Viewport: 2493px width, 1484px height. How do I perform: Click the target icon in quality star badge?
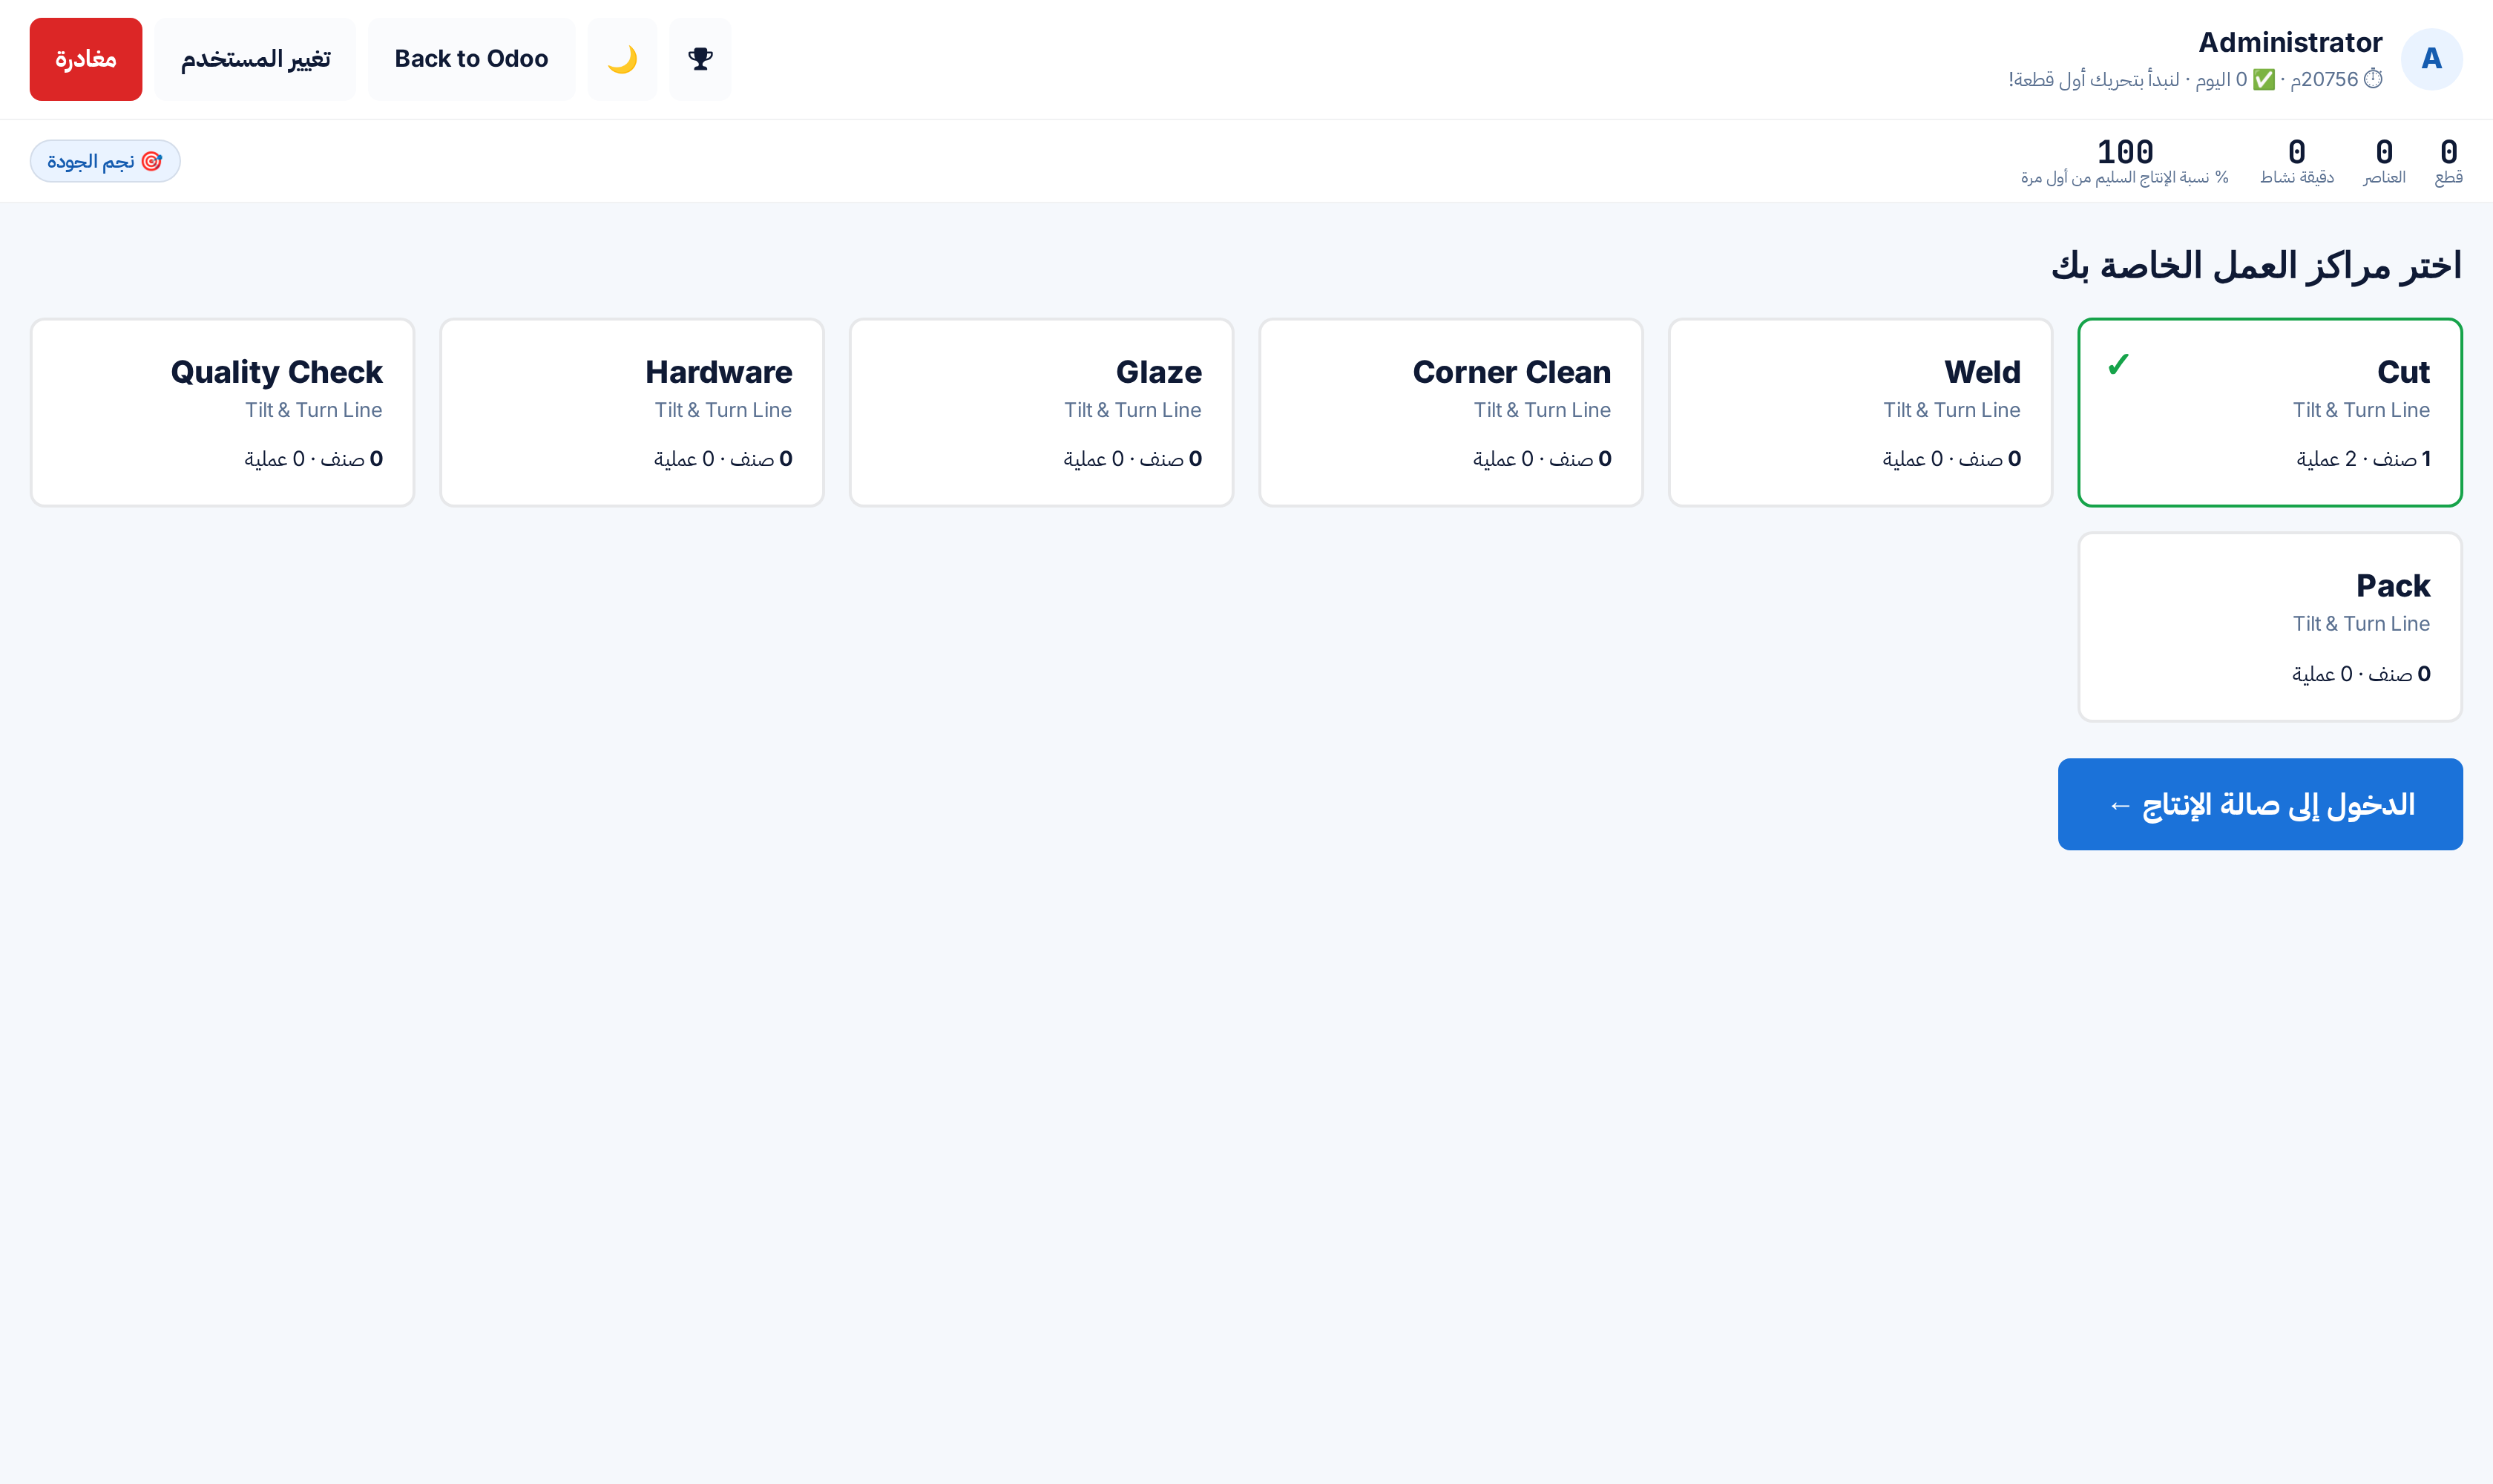(x=152, y=161)
